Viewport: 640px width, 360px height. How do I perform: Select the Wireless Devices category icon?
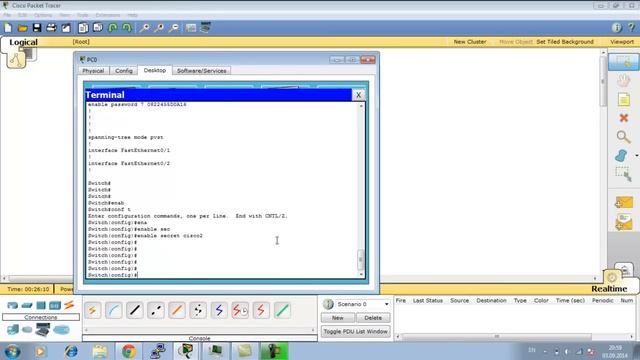coord(55,305)
